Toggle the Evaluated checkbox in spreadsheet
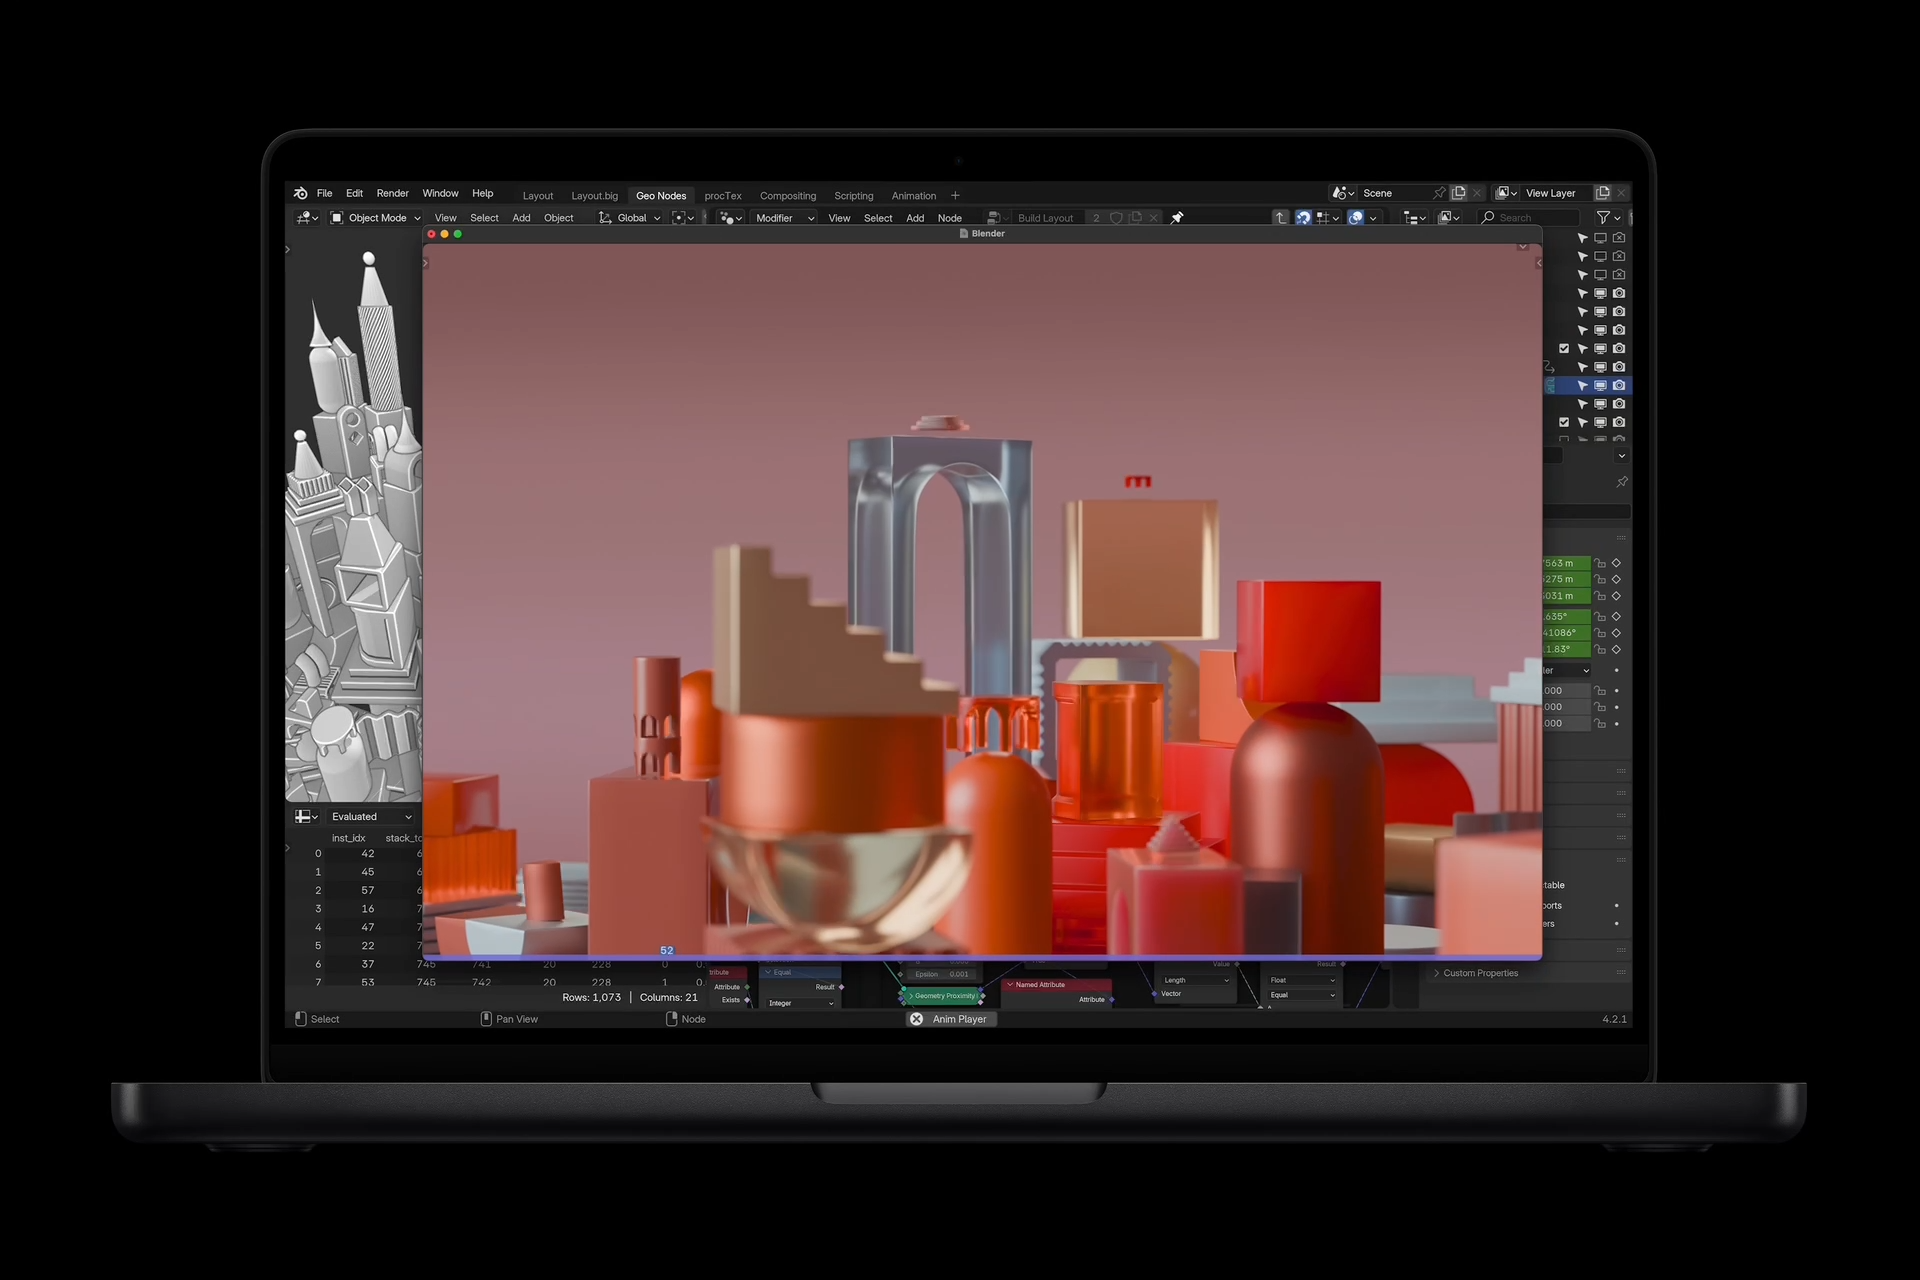Viewport: 1920px width, 1280px height. 354,816
